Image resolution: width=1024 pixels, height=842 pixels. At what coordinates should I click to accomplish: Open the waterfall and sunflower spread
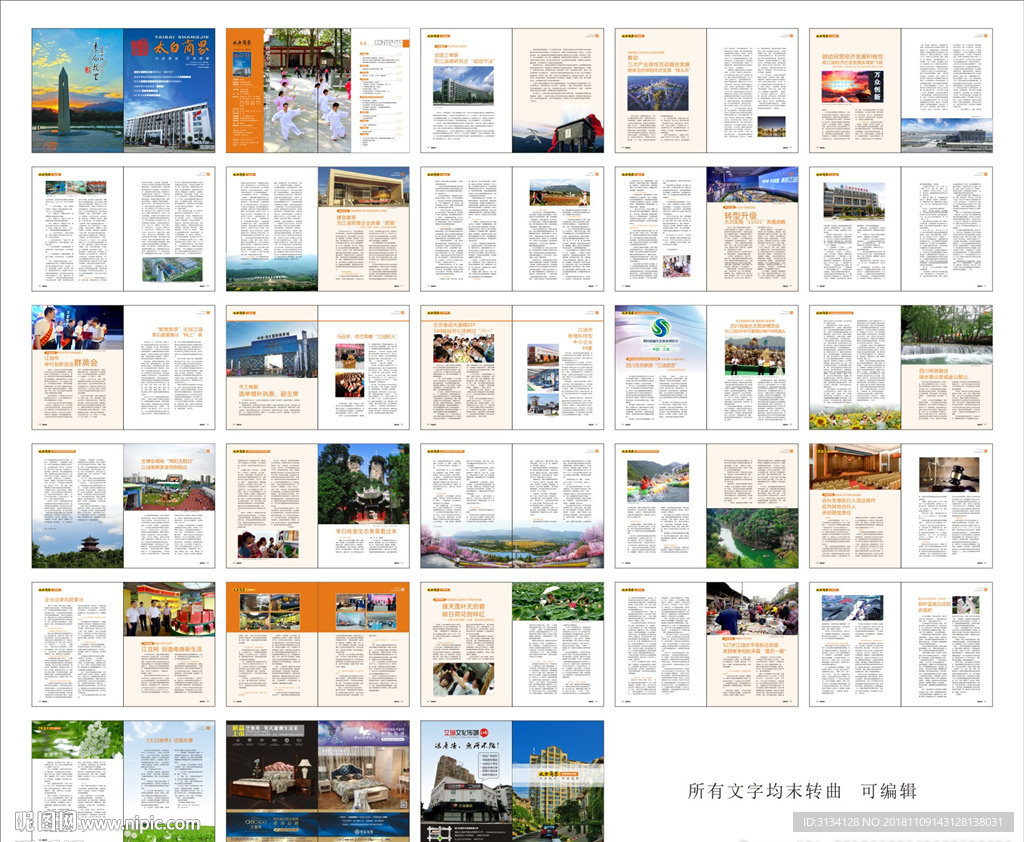(x=900, y=367)
